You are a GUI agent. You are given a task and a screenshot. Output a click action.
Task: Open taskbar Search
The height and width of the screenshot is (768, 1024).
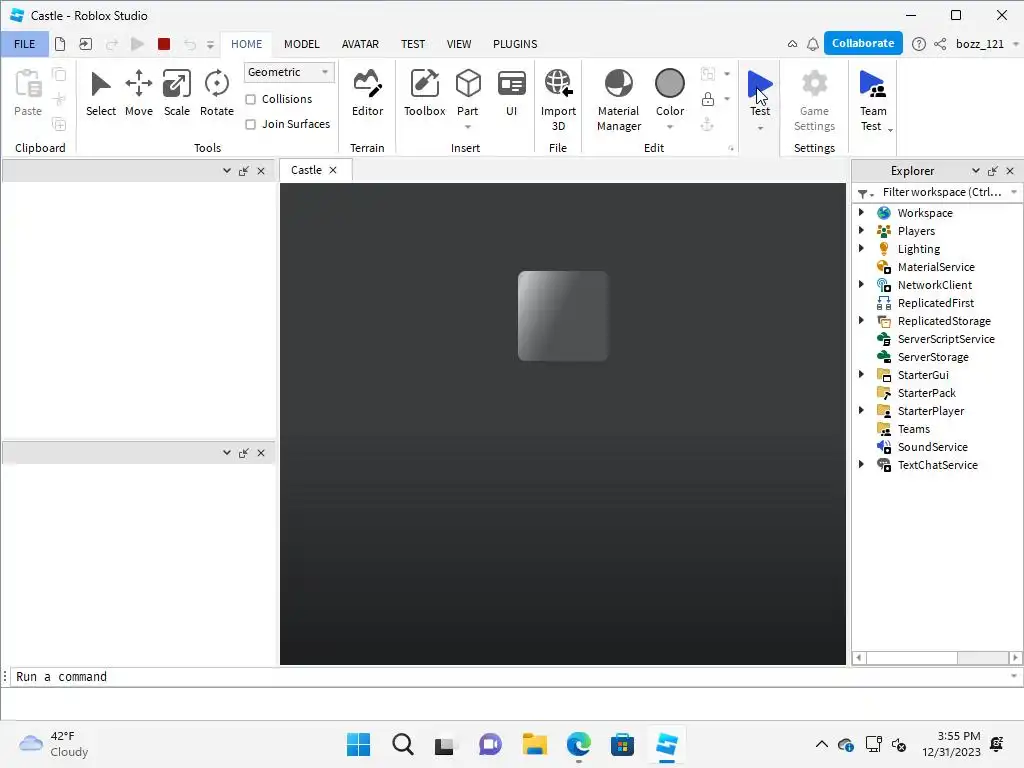402,744
